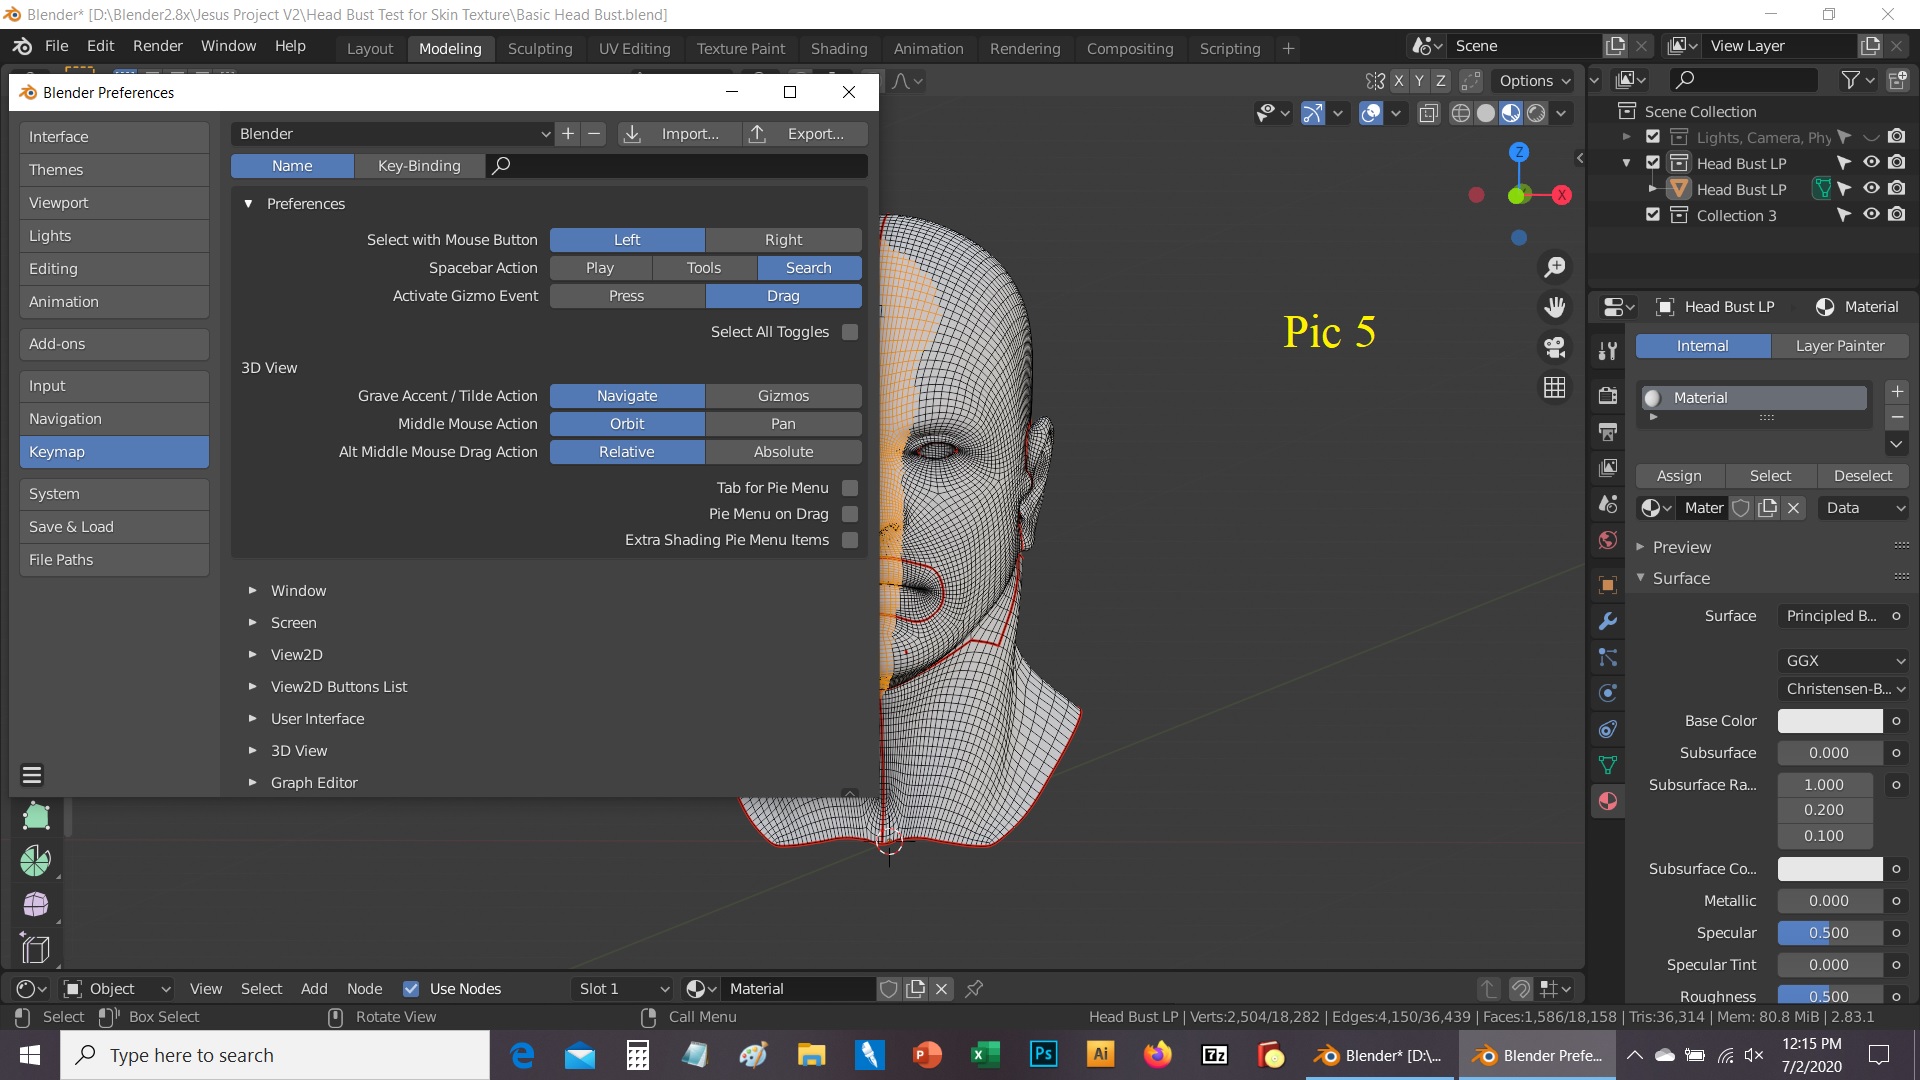Click the keymap search field

click(680, 166)
